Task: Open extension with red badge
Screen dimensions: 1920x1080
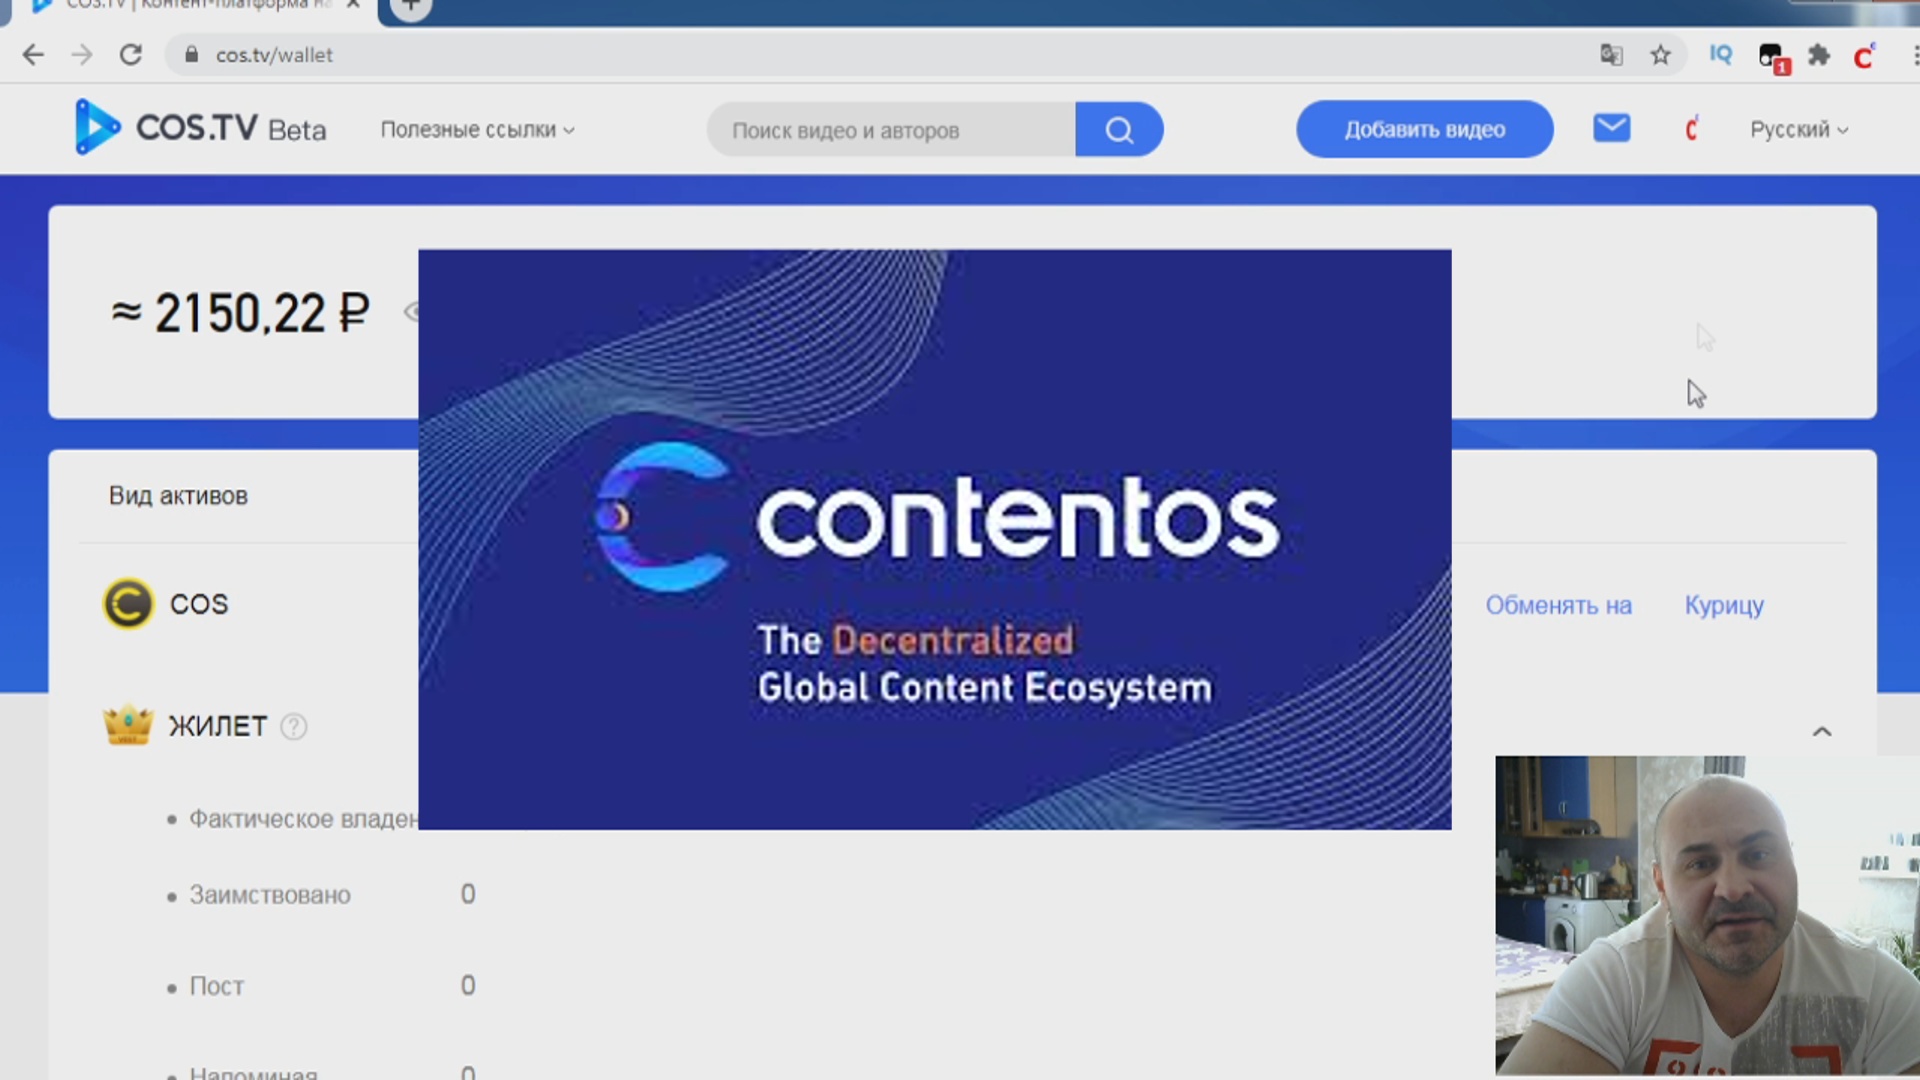Action: click(1772, 57)
